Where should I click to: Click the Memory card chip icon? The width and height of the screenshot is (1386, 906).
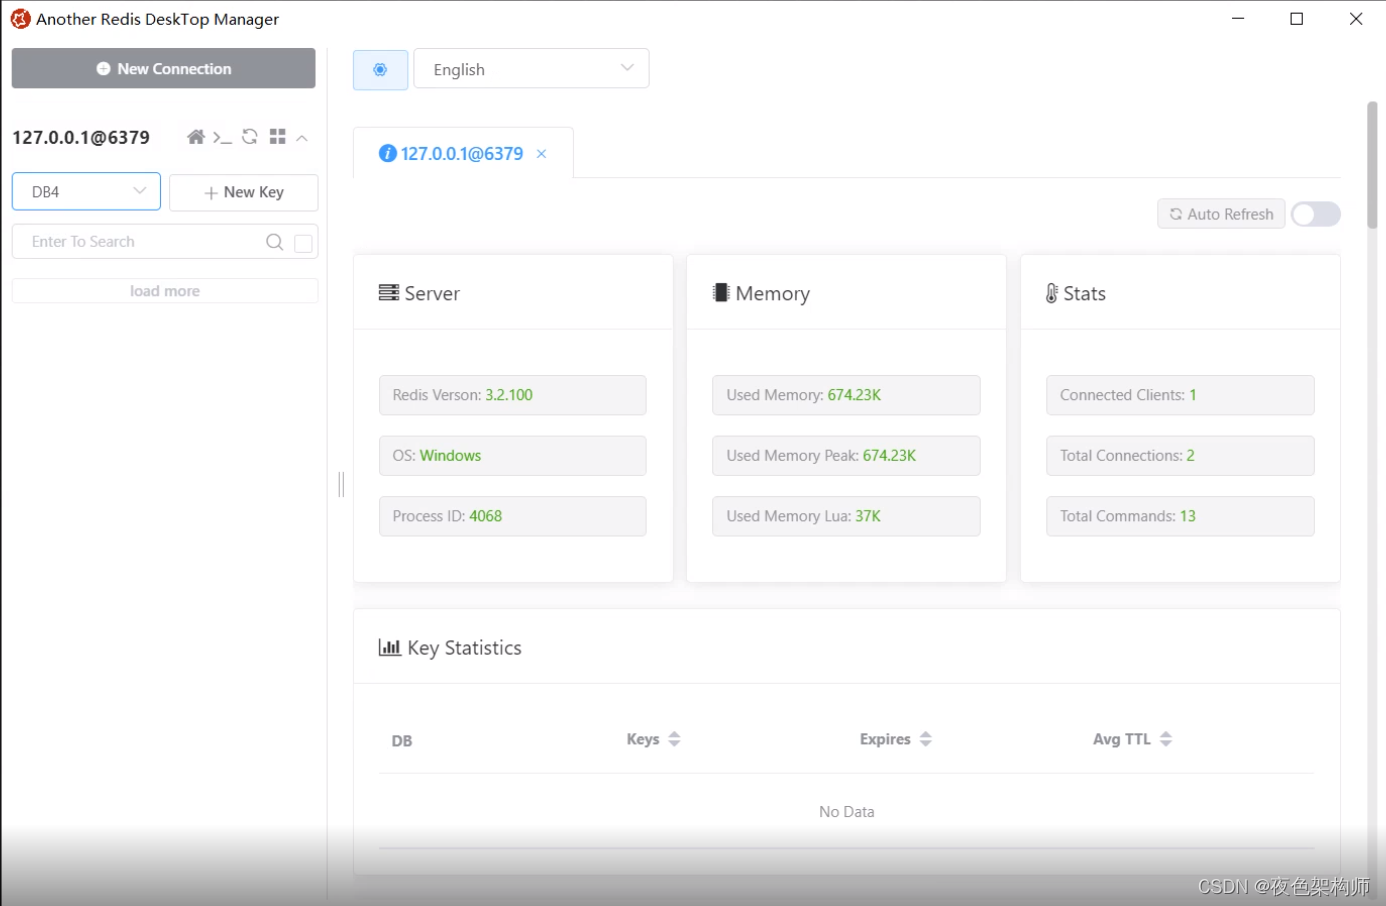click(721, 292)
